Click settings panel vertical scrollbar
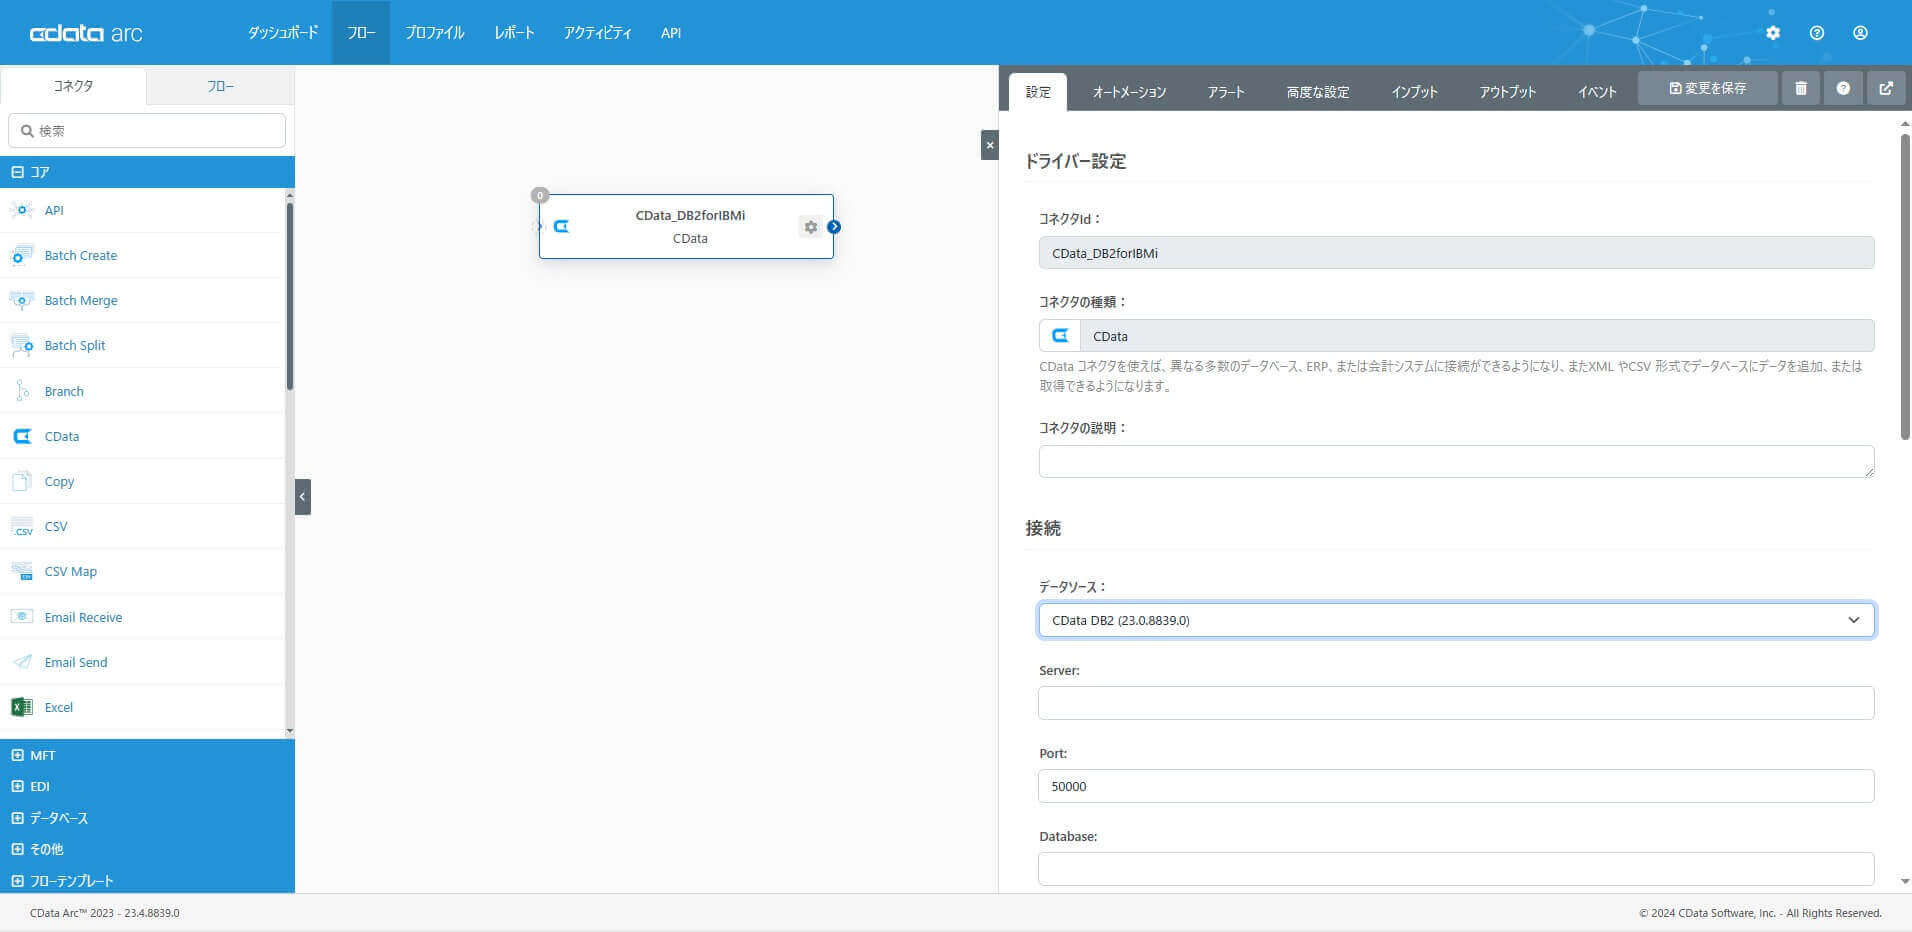This screenshot has width=1912, height=932. click(1905, 286)
